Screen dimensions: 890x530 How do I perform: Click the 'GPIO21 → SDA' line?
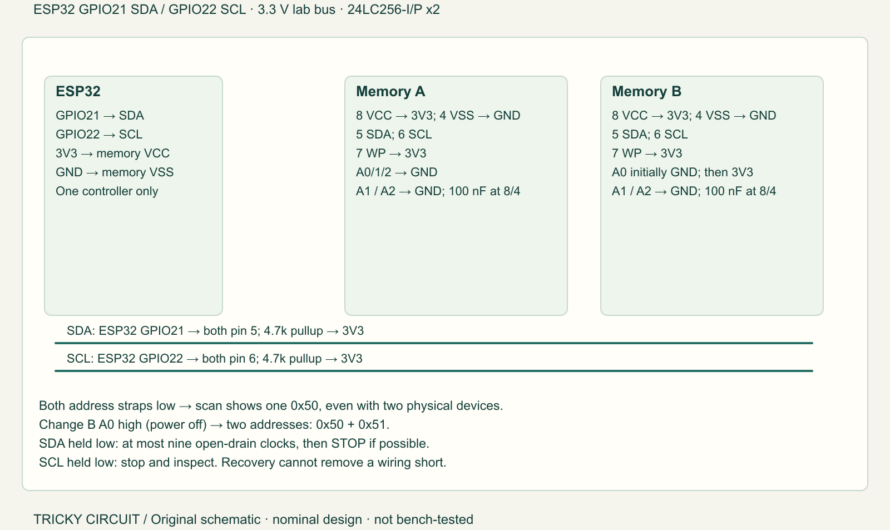pos(100,116)
